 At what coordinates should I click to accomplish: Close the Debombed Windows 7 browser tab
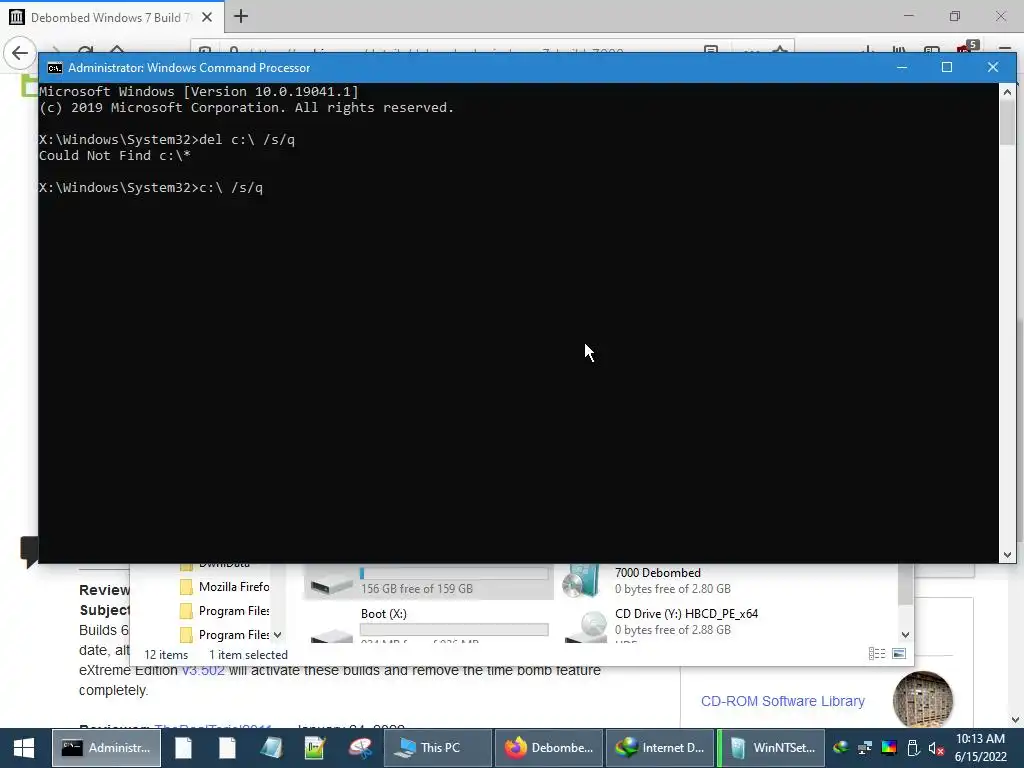click(x=207, y=17)
